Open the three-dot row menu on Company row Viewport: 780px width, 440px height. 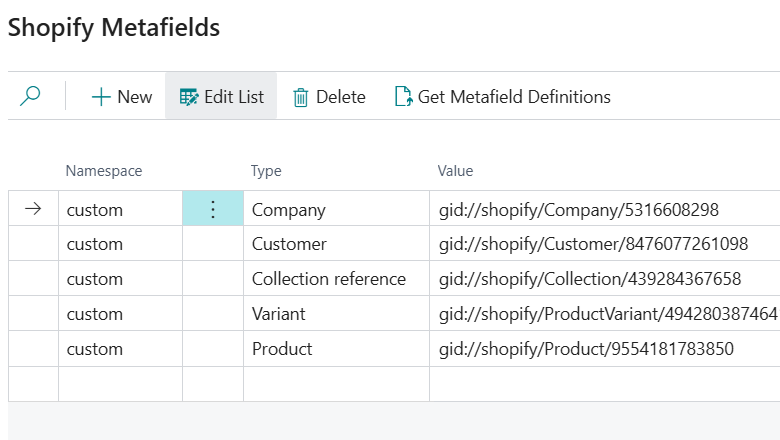[213, 209]
